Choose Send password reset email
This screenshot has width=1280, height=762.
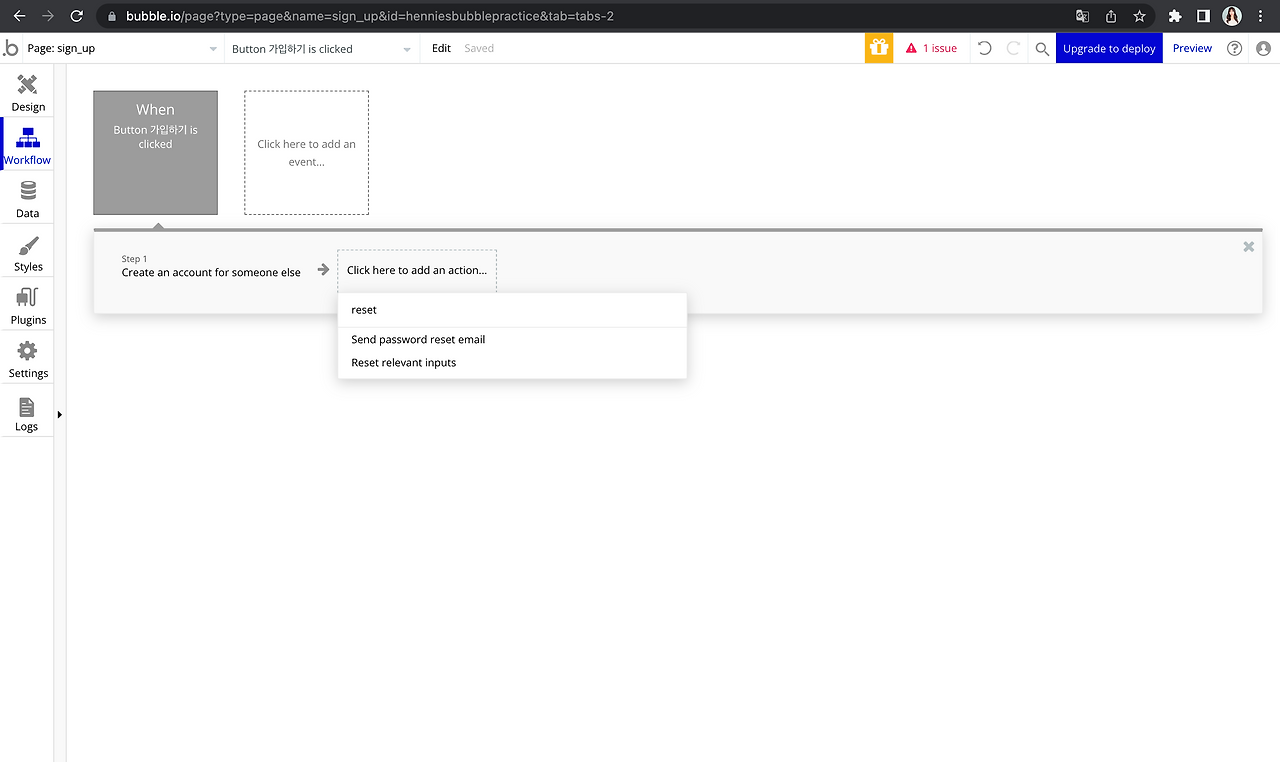click(418, 340)
